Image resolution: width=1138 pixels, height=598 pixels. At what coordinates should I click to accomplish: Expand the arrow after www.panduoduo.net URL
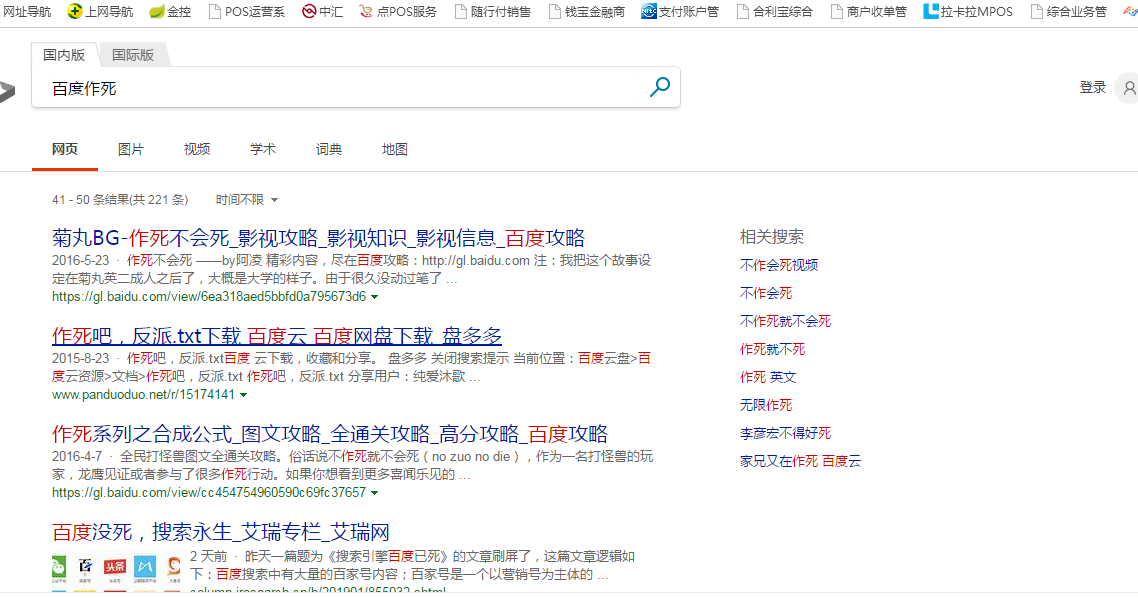[243, 395]
